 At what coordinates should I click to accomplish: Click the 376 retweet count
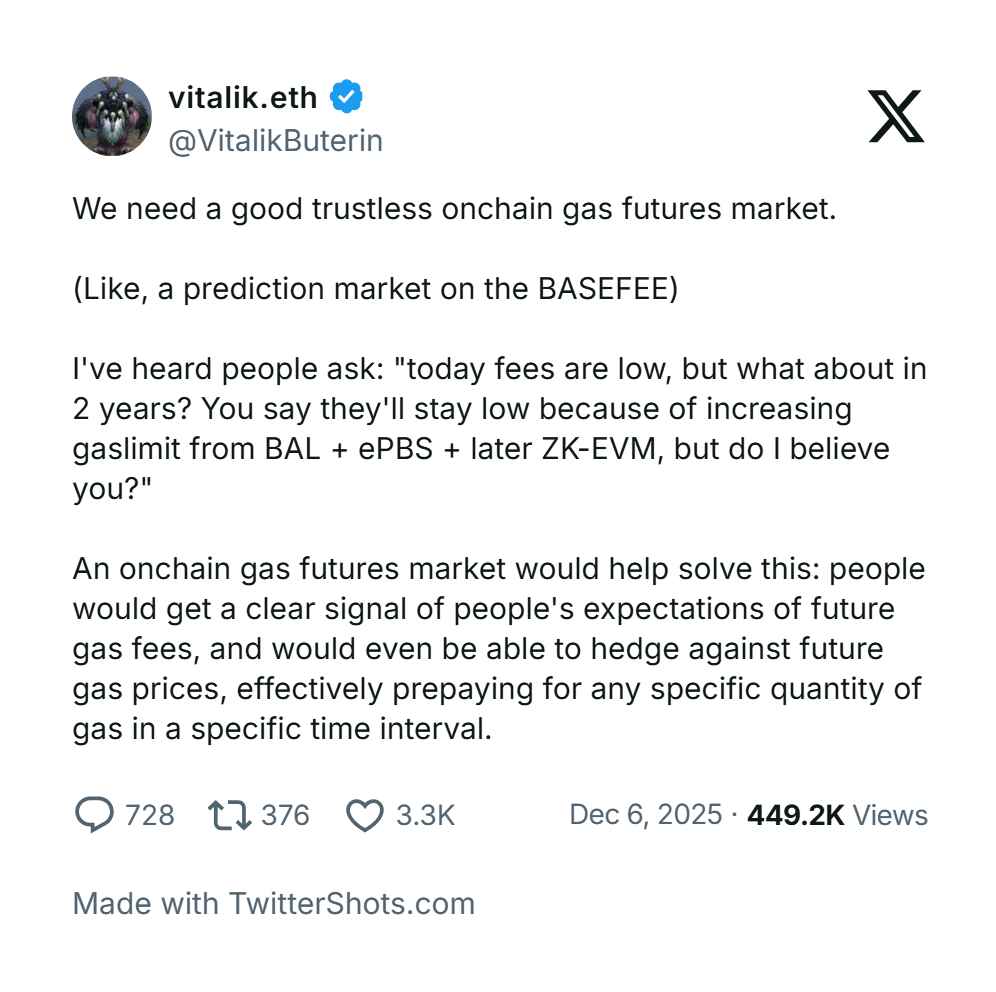point(285,815)
